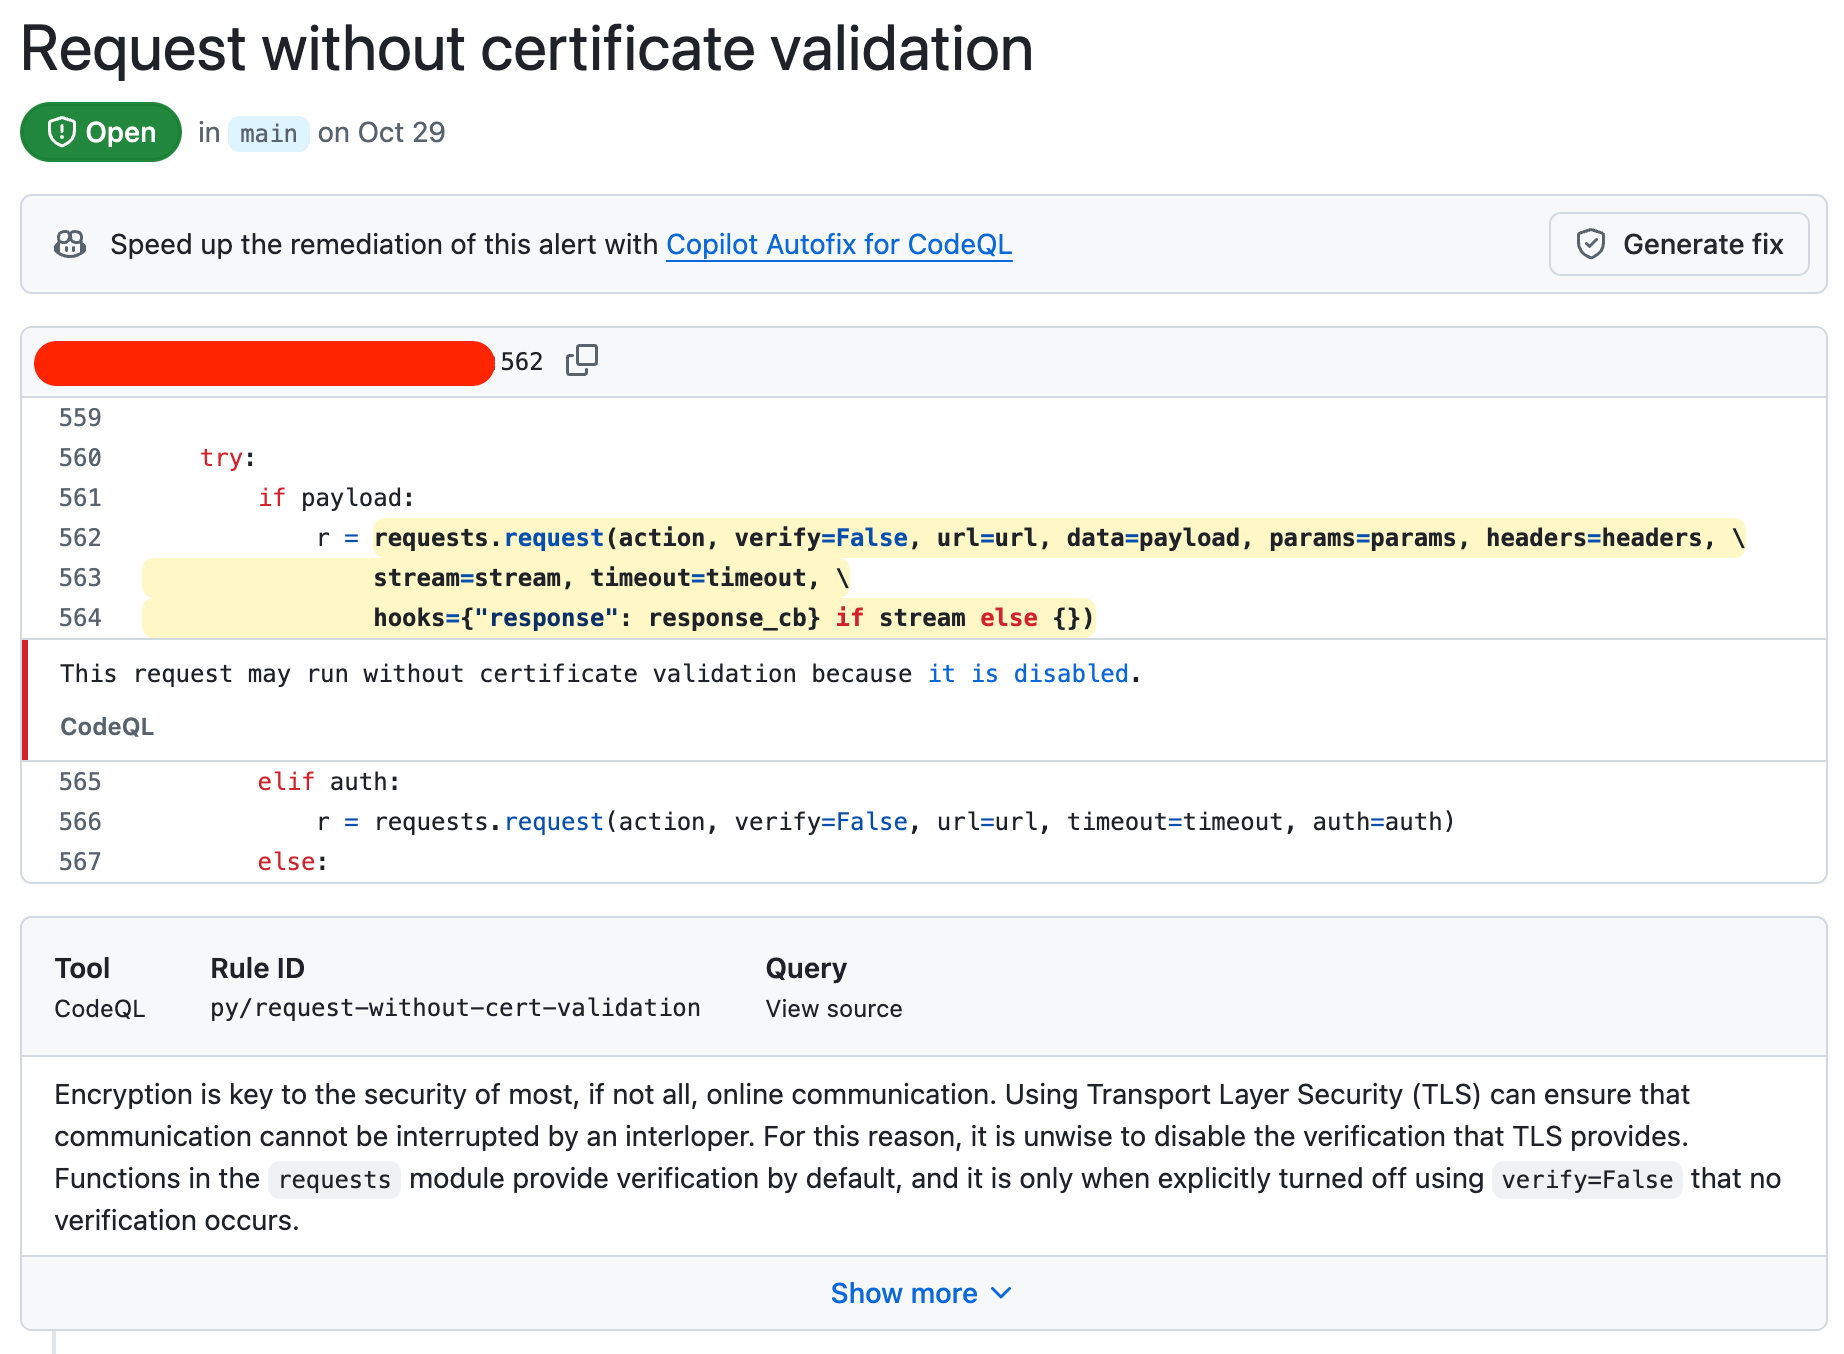This screenshot has height=1354, width=1844.
Task: Click the green Open status badge
Action: pyautogui.click(x=101, y=132)
